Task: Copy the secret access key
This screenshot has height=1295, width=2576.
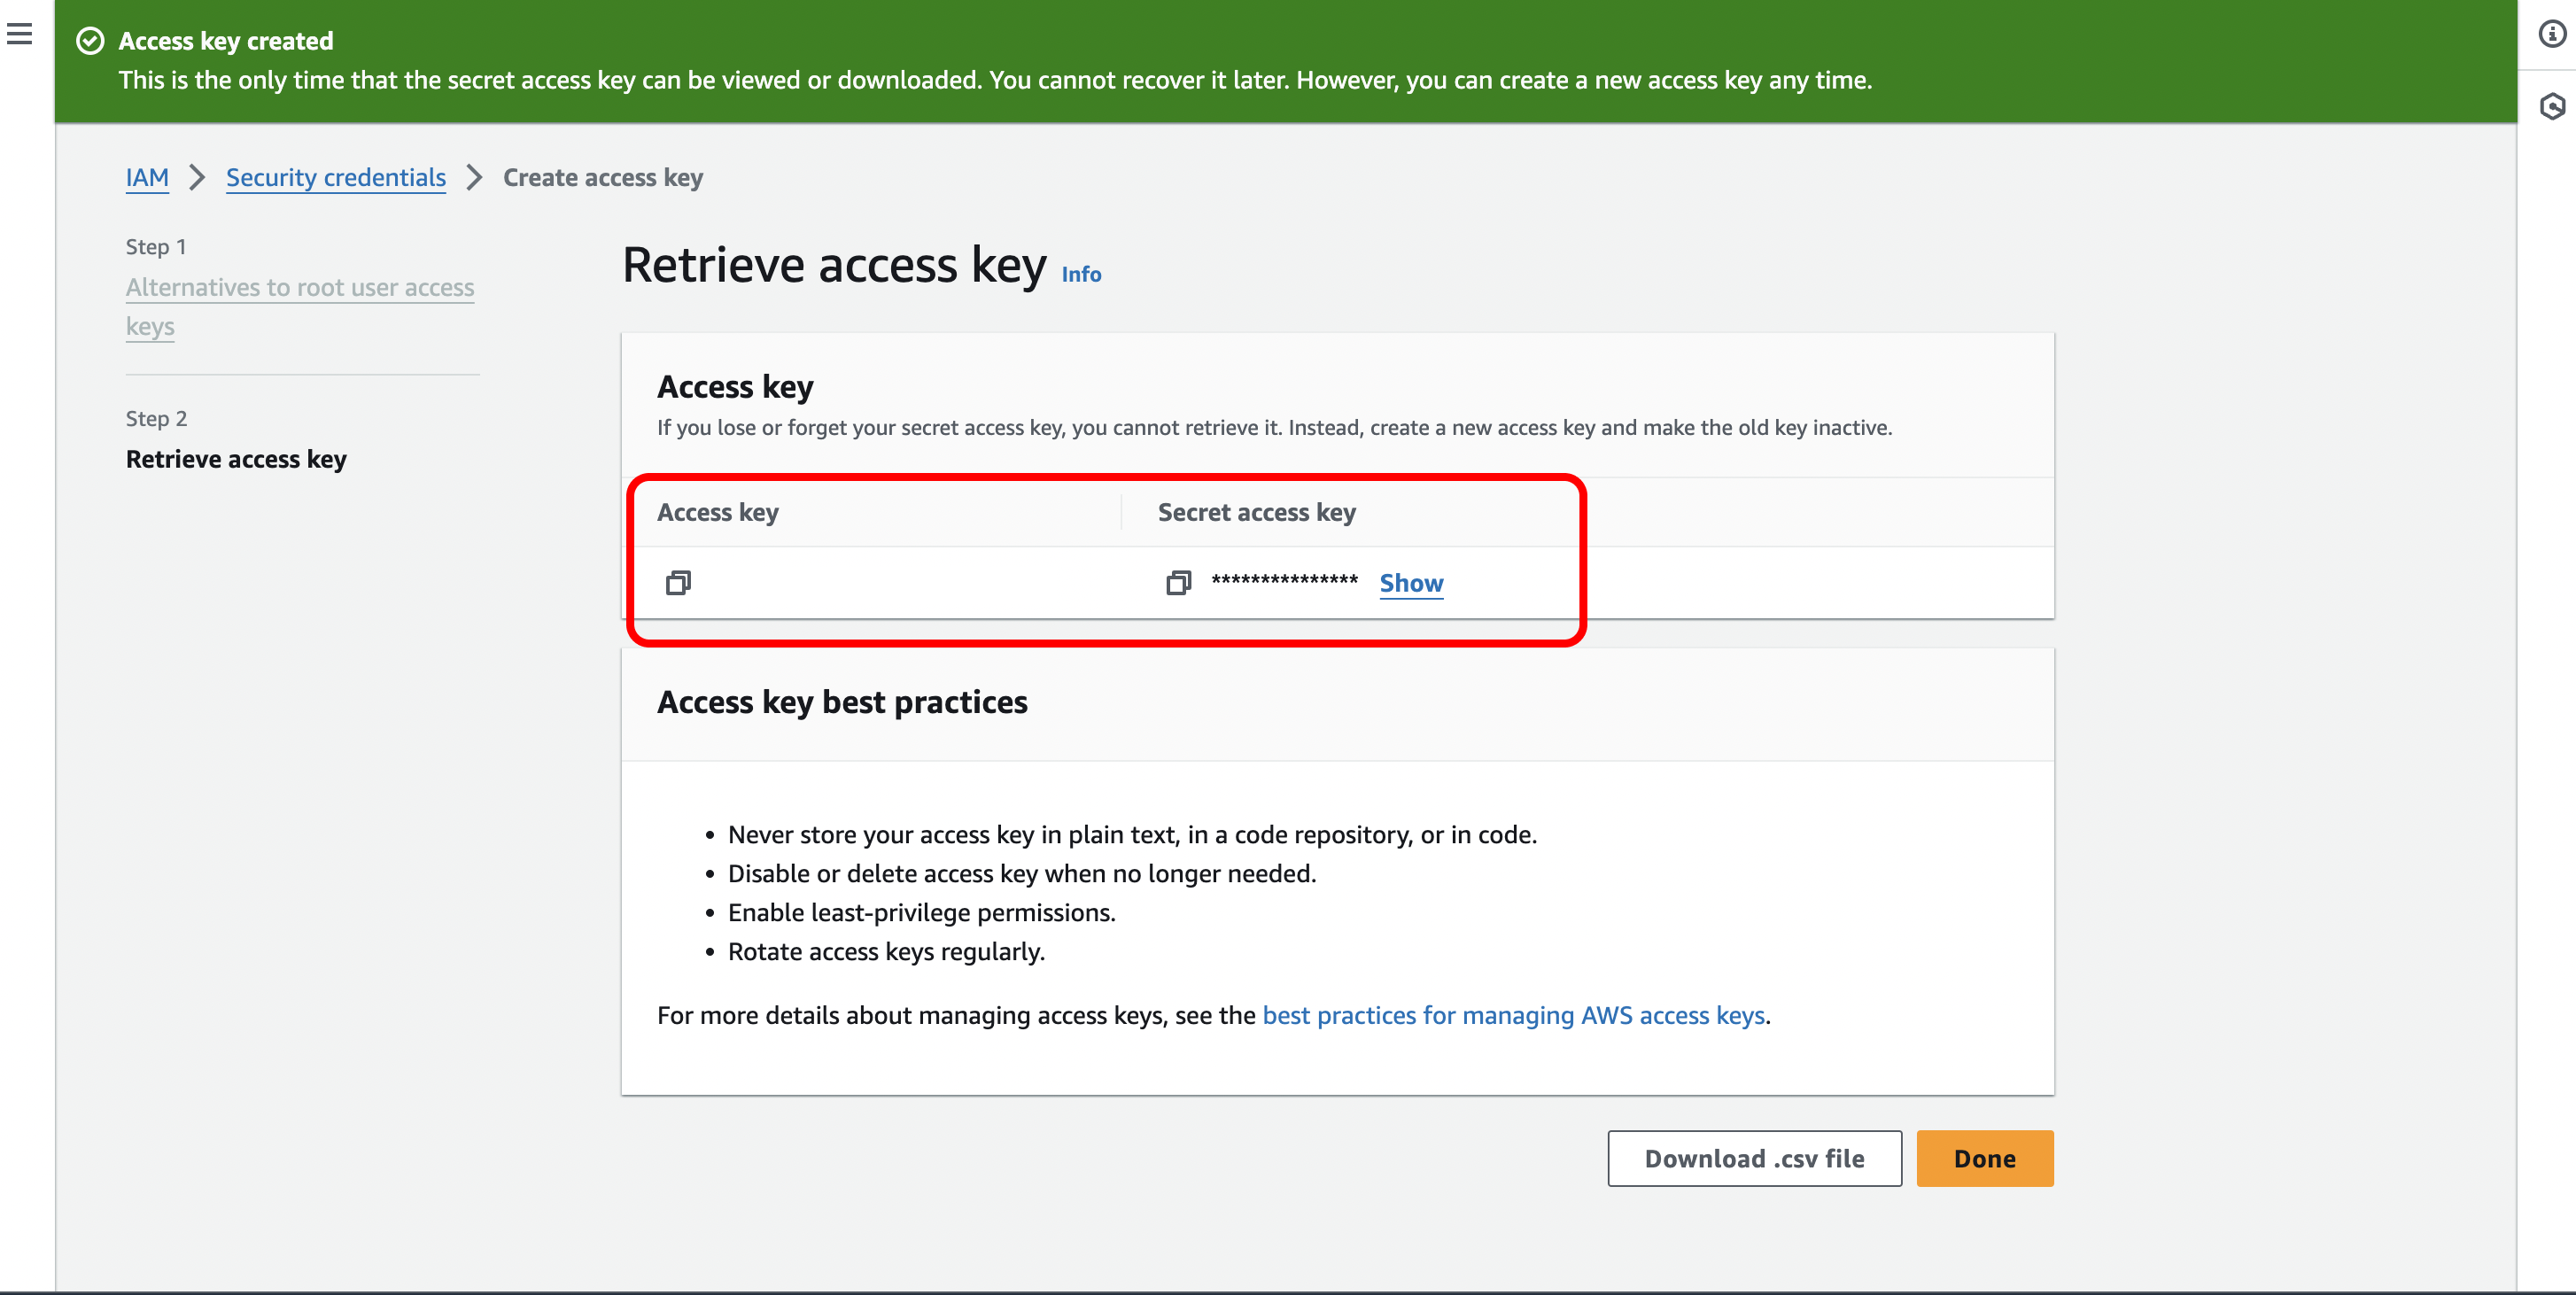Action: (x=1178, y=583)
